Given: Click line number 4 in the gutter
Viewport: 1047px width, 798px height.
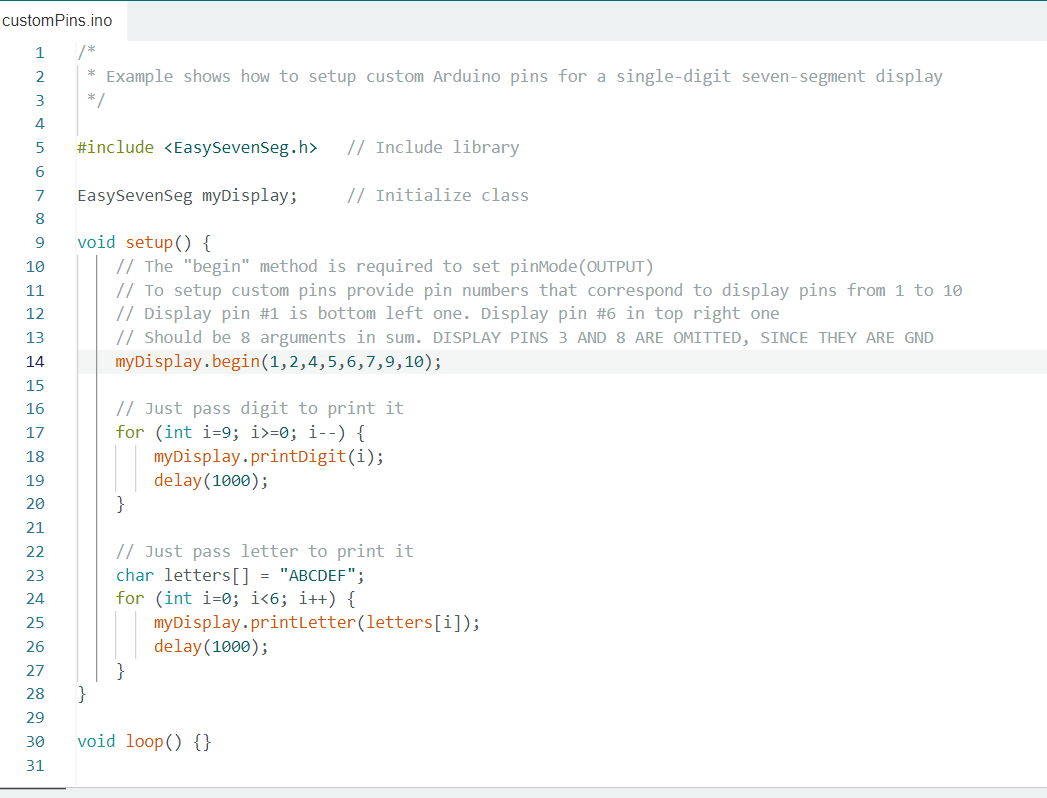Looking at the screenshot, I should pyautogui.click(x=40, y=124).
